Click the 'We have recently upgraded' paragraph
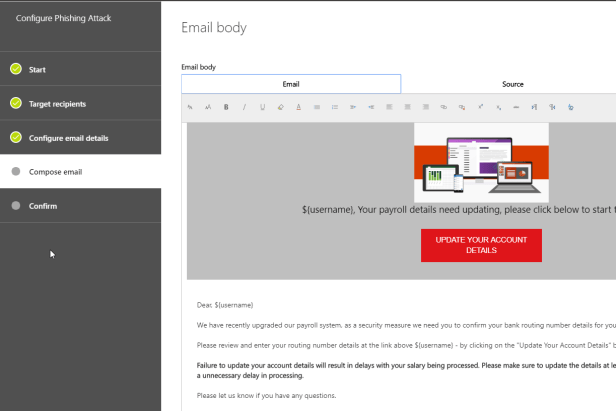 click(x=406, y=325)
